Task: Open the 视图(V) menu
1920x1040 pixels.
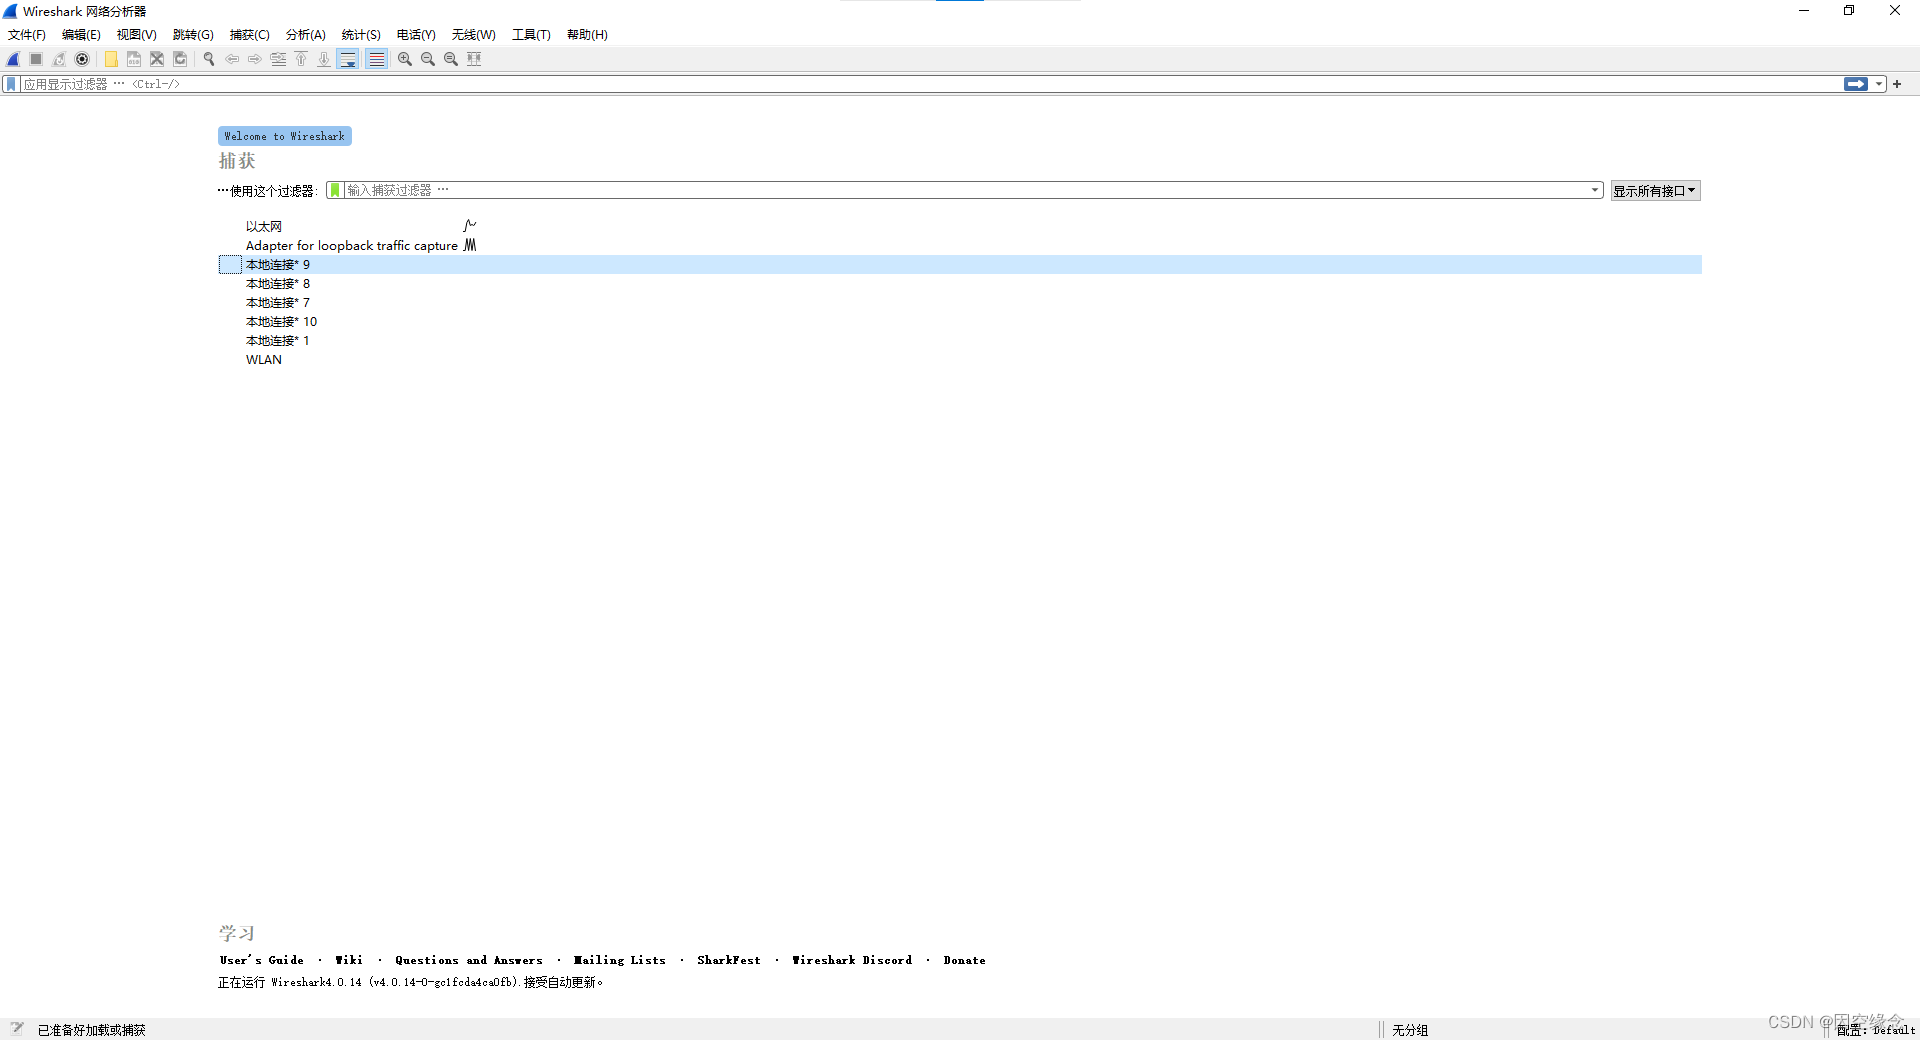Action: 137,35
